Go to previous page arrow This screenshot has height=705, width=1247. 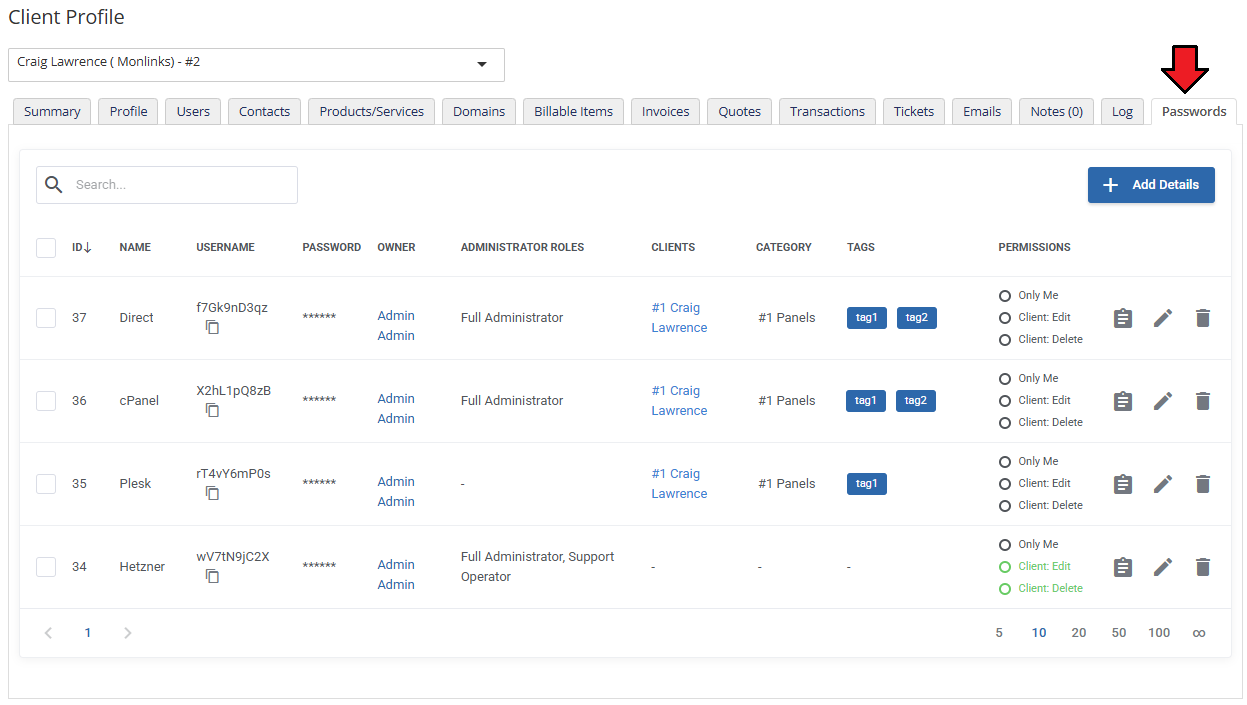coord(48,633)
